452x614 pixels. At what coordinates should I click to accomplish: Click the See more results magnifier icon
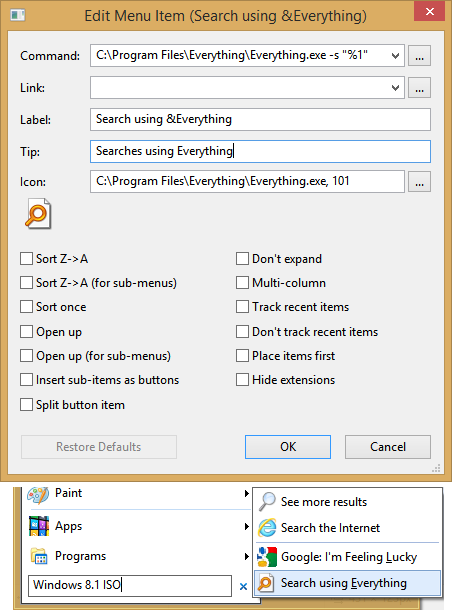click(x=268, y=502)
